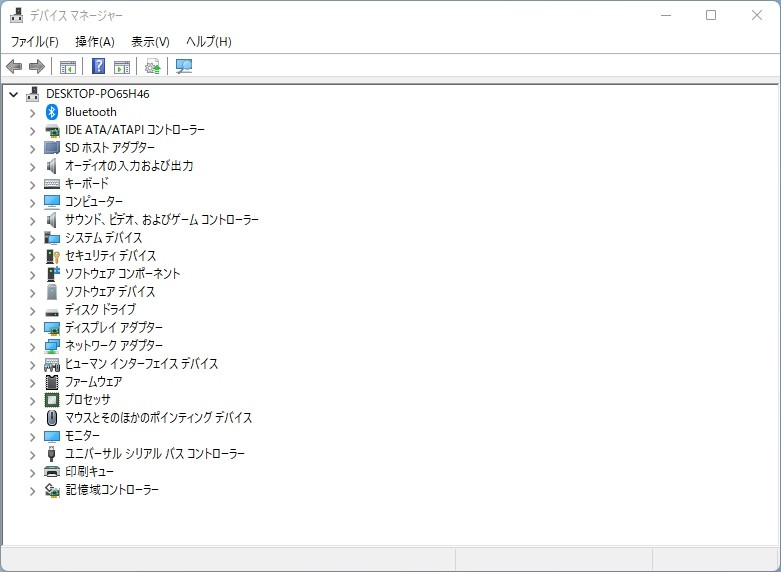Screen dimensions: 781x572
Task: Click the オーディオの入力および出力 speaker icon
Action: [52, 166]
